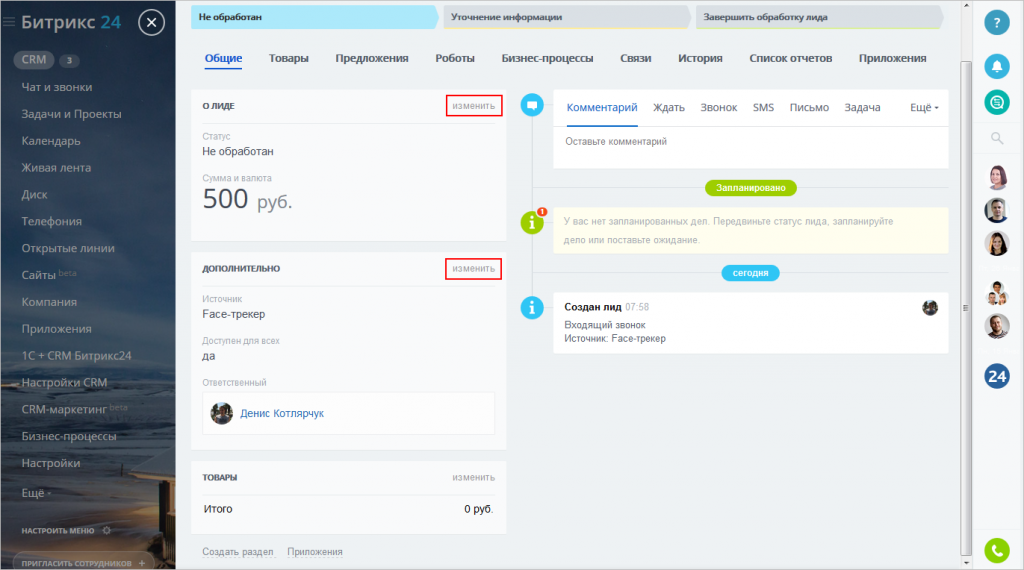This screenshot has width=1024, height=570.
Task: Switch to Бизнес-процессы tab
Action: 547,58
